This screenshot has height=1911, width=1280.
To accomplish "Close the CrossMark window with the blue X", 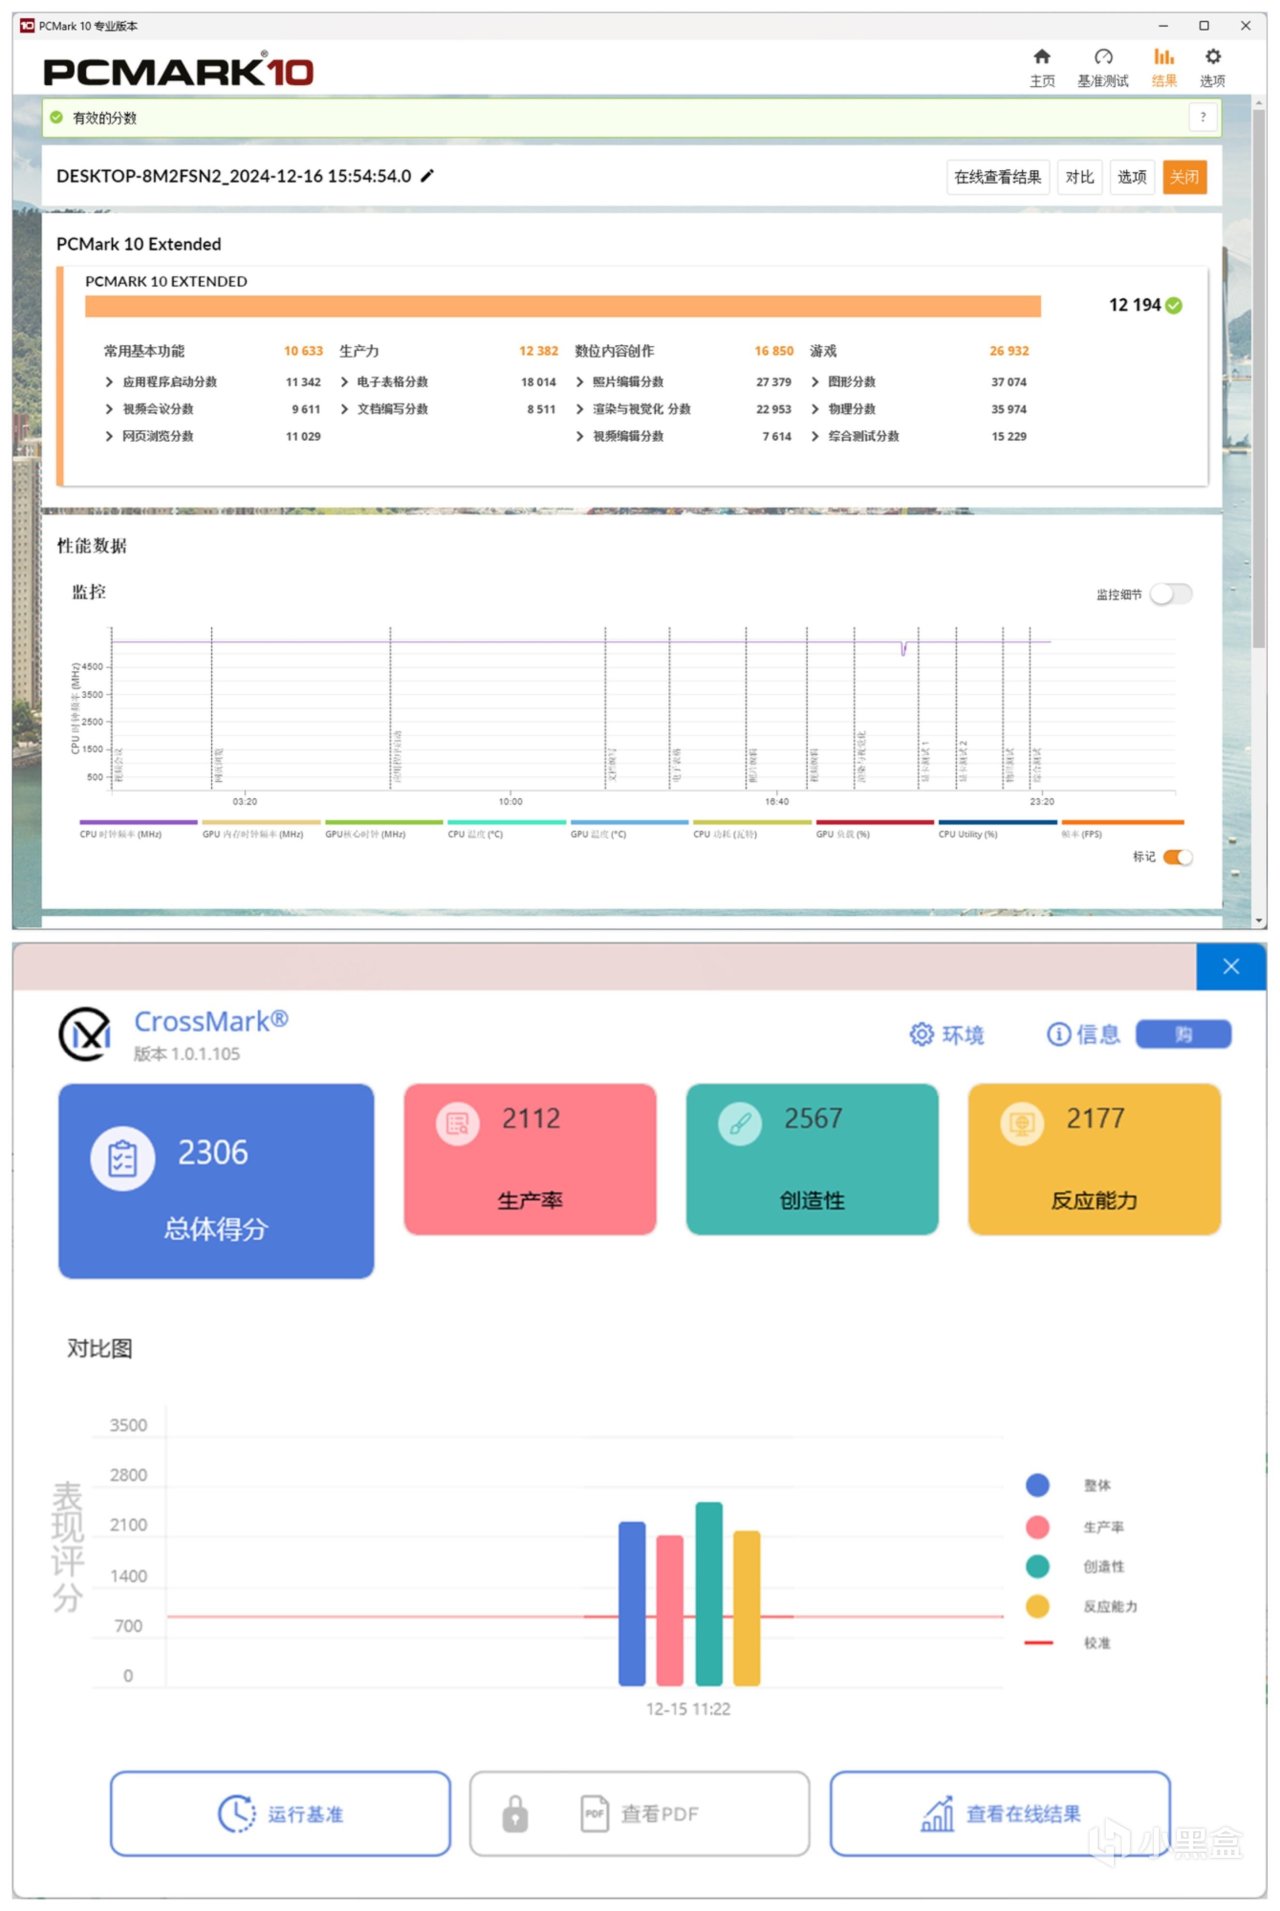I will tap(1231, 966).
